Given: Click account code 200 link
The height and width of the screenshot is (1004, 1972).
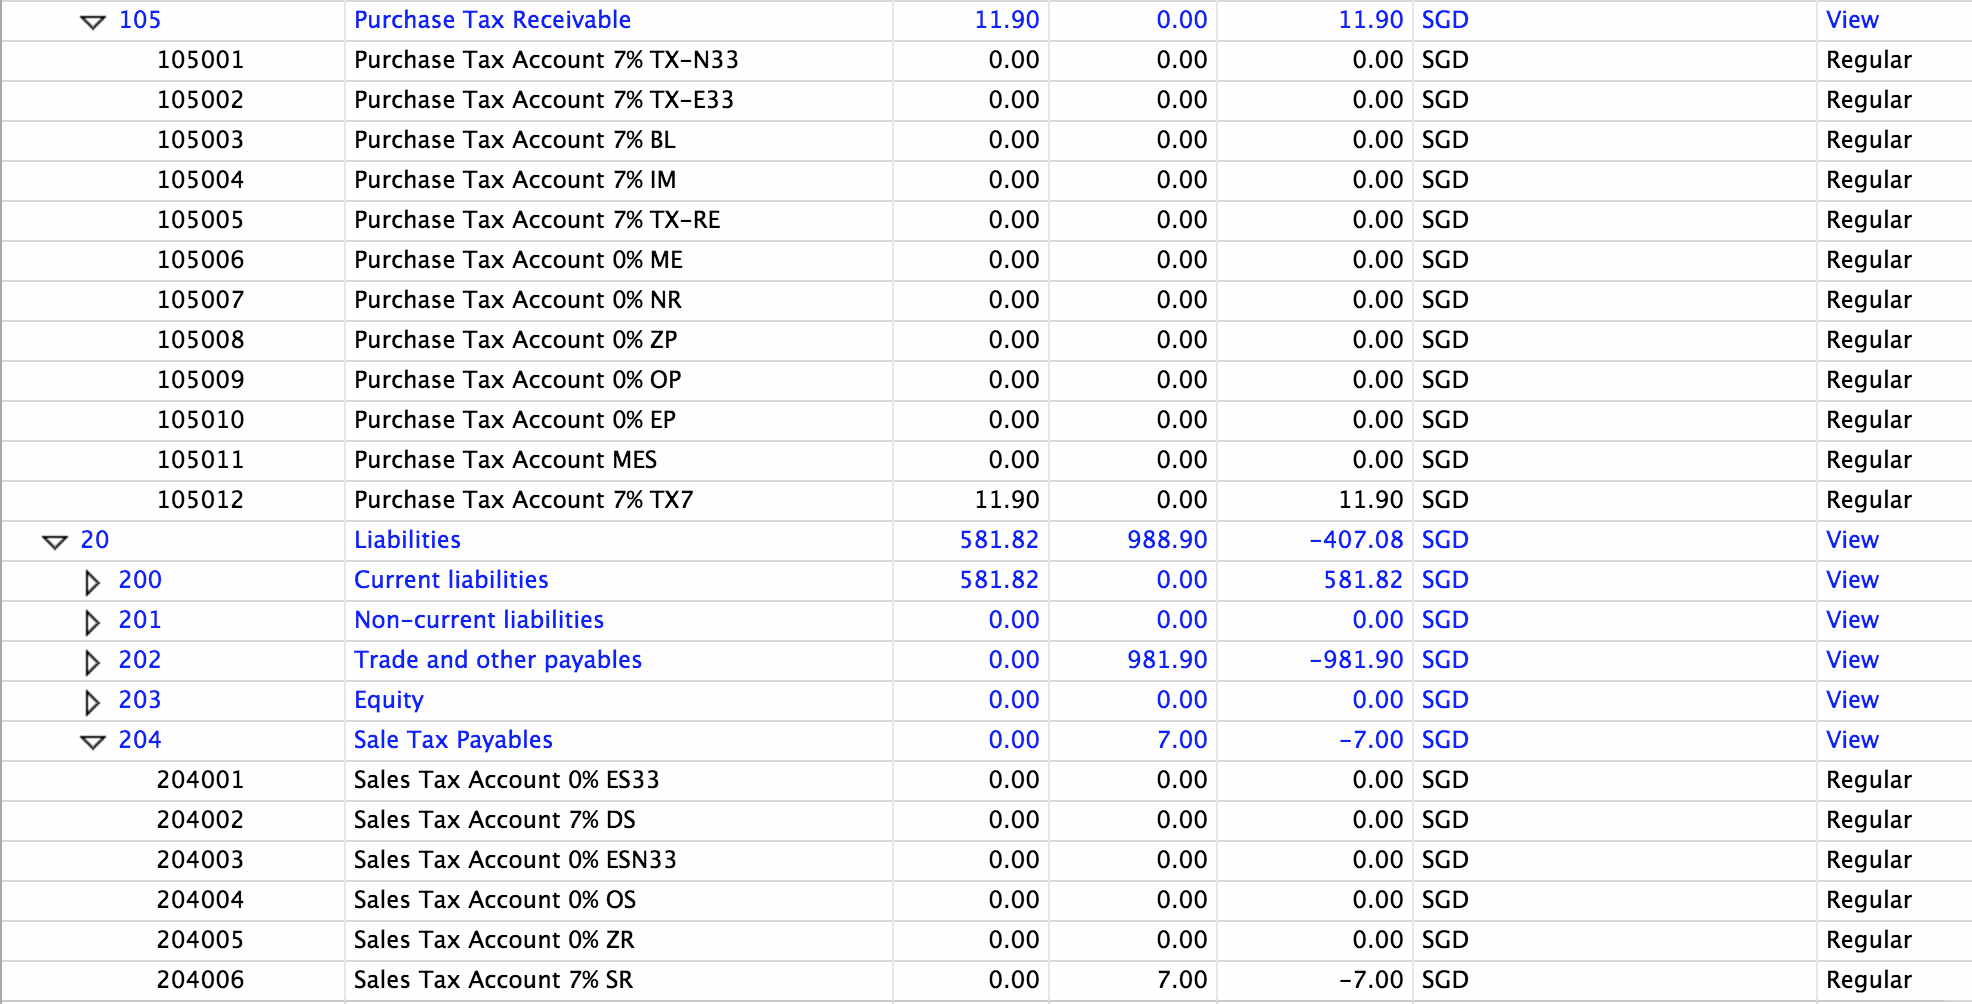Looking at the screenshot, I should coord(140,580).
